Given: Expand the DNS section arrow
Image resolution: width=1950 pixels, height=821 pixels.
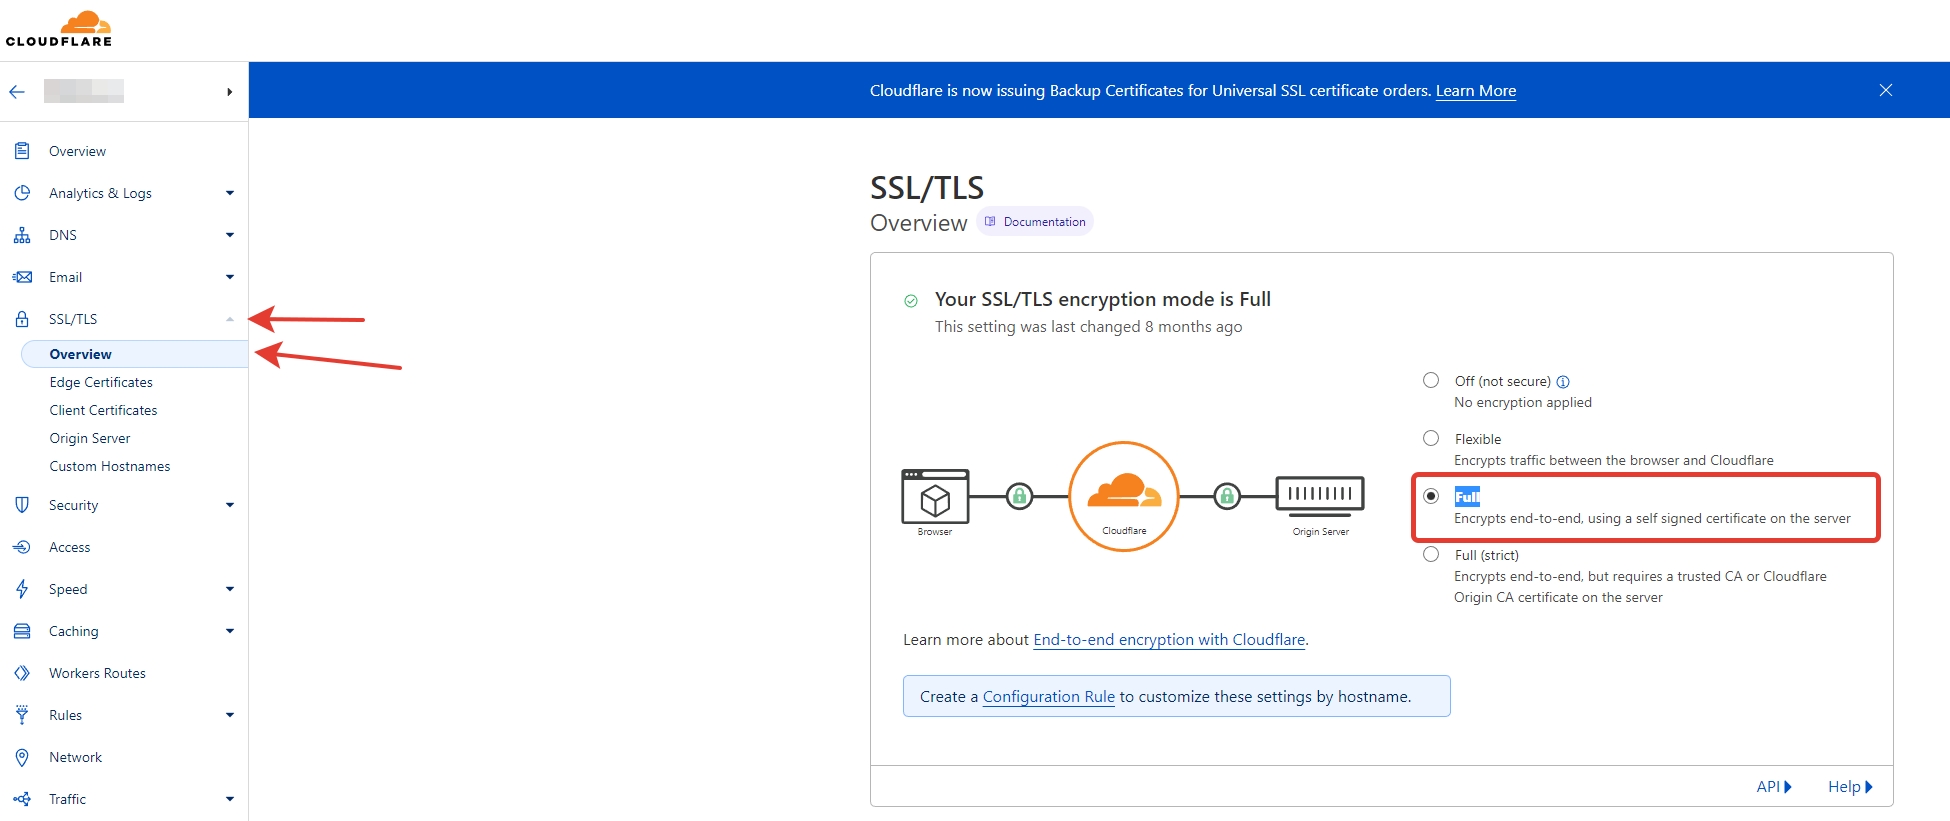Looking at the screenshot, I should coord(230,235).
